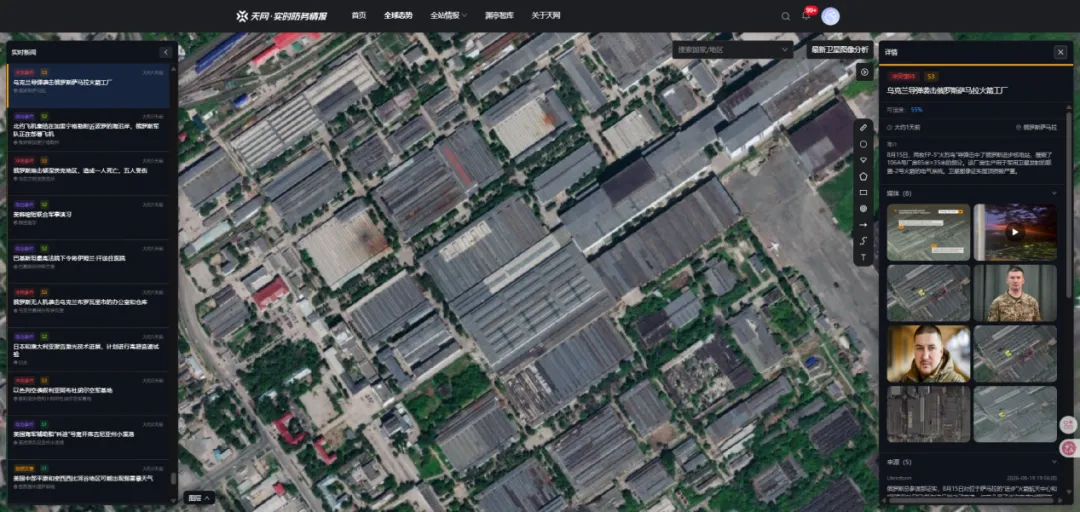
Task: Click the details panel vertical scrollbar
Action: (x=1069, y=207)
